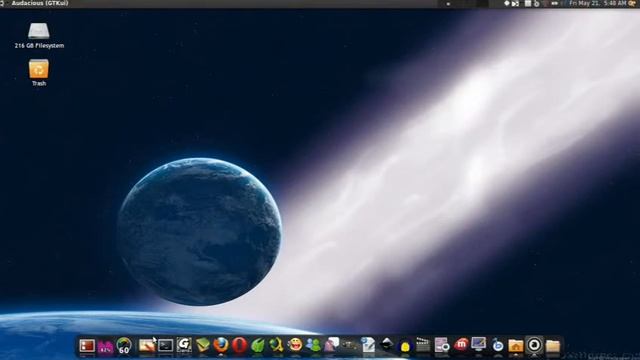Open the green book dock icon

(x=202, y=345)
